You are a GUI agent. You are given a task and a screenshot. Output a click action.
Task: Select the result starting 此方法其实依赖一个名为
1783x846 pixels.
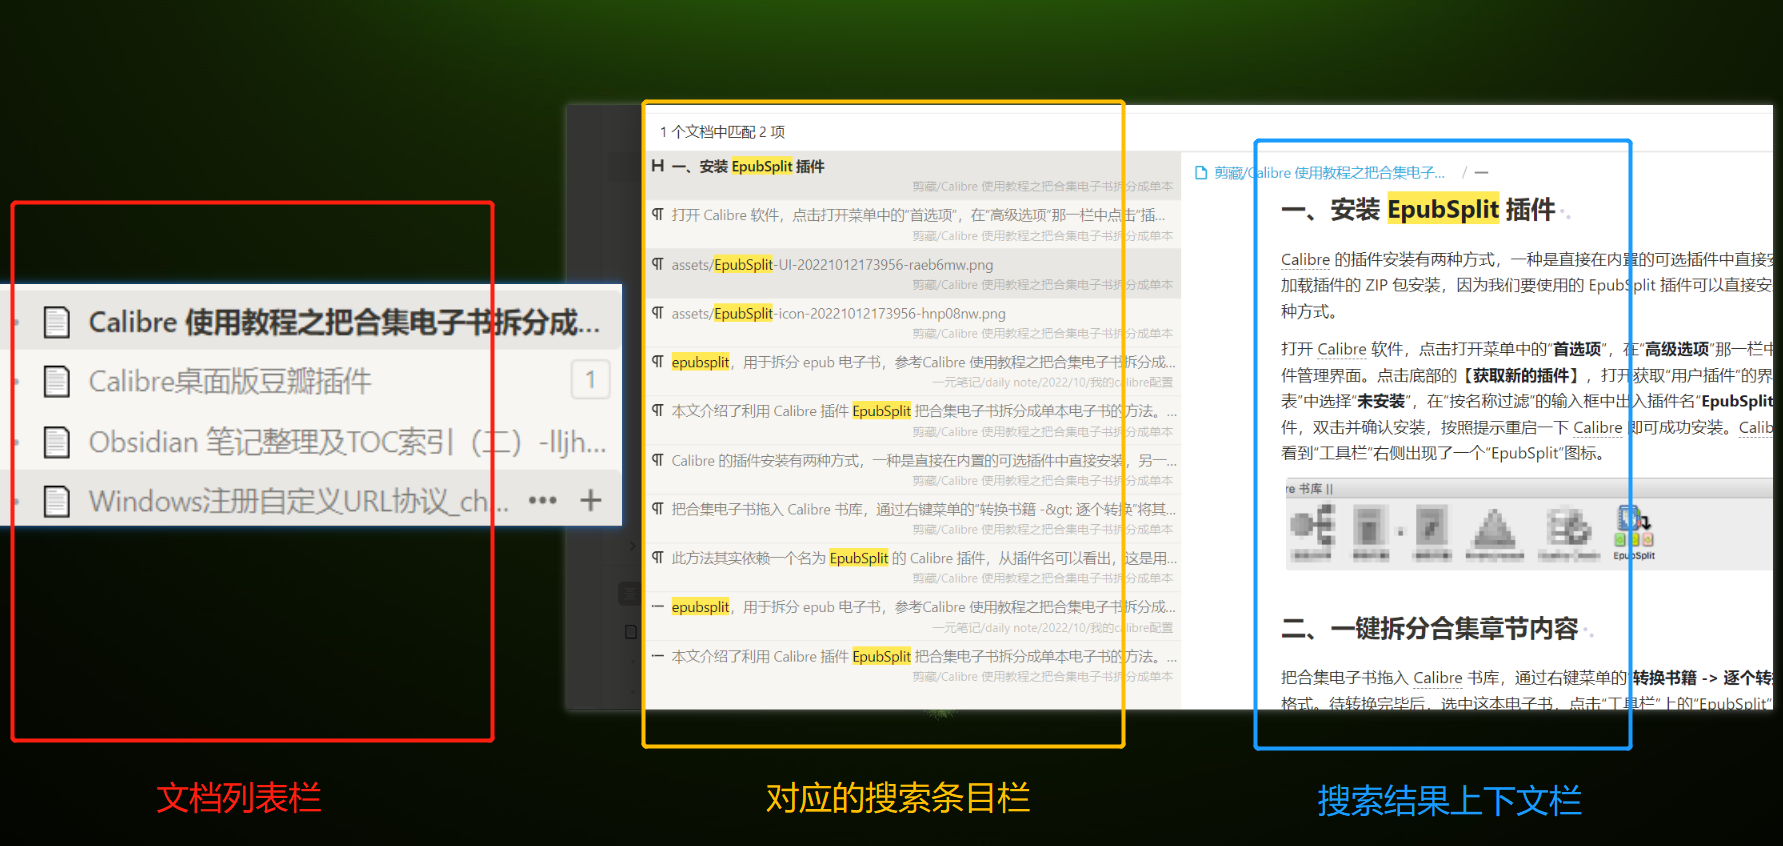point(913,567)
